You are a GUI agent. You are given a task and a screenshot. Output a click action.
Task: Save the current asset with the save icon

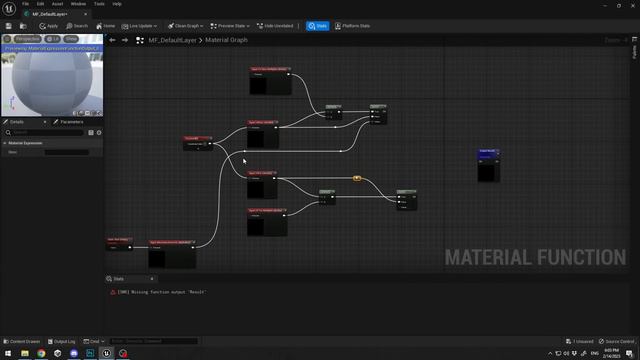(9, 26)
